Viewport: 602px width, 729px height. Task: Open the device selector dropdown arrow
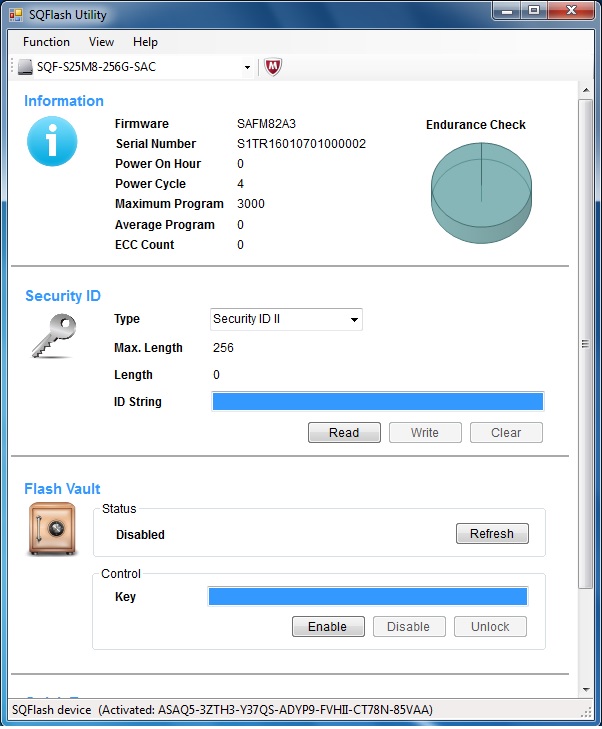(247, 67)
